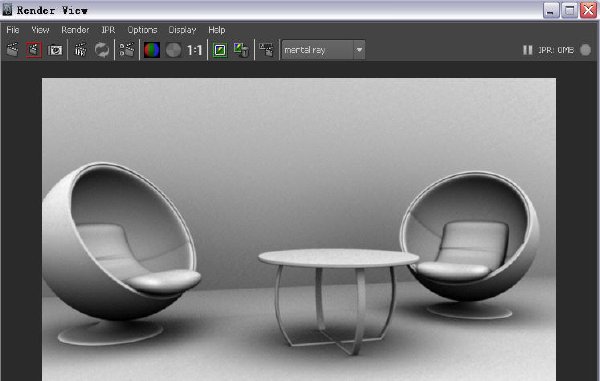600x381 pixels.
Task: Open the Render Settings window icon
Action: (x=127, y=50)
